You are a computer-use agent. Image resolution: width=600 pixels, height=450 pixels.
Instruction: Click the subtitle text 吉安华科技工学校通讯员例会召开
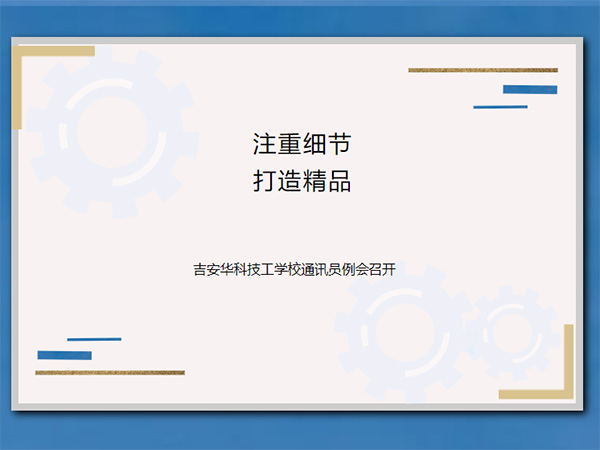[300, 269]
